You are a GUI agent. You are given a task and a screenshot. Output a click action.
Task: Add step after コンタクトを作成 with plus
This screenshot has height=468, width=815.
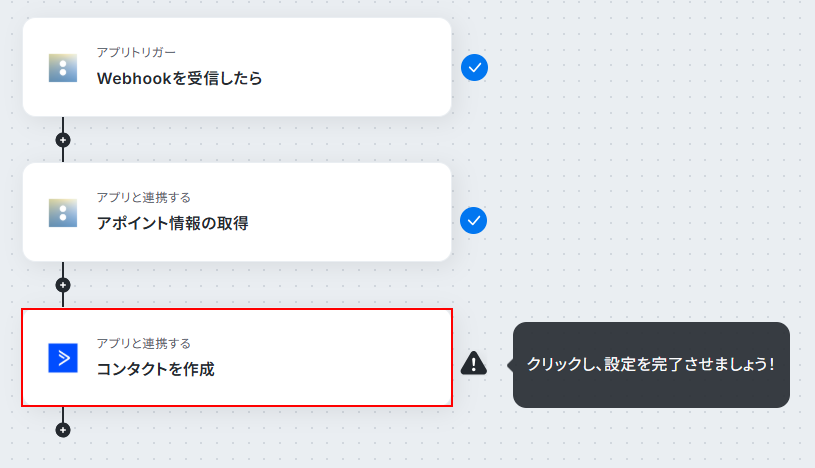click(x=63, y=430)
